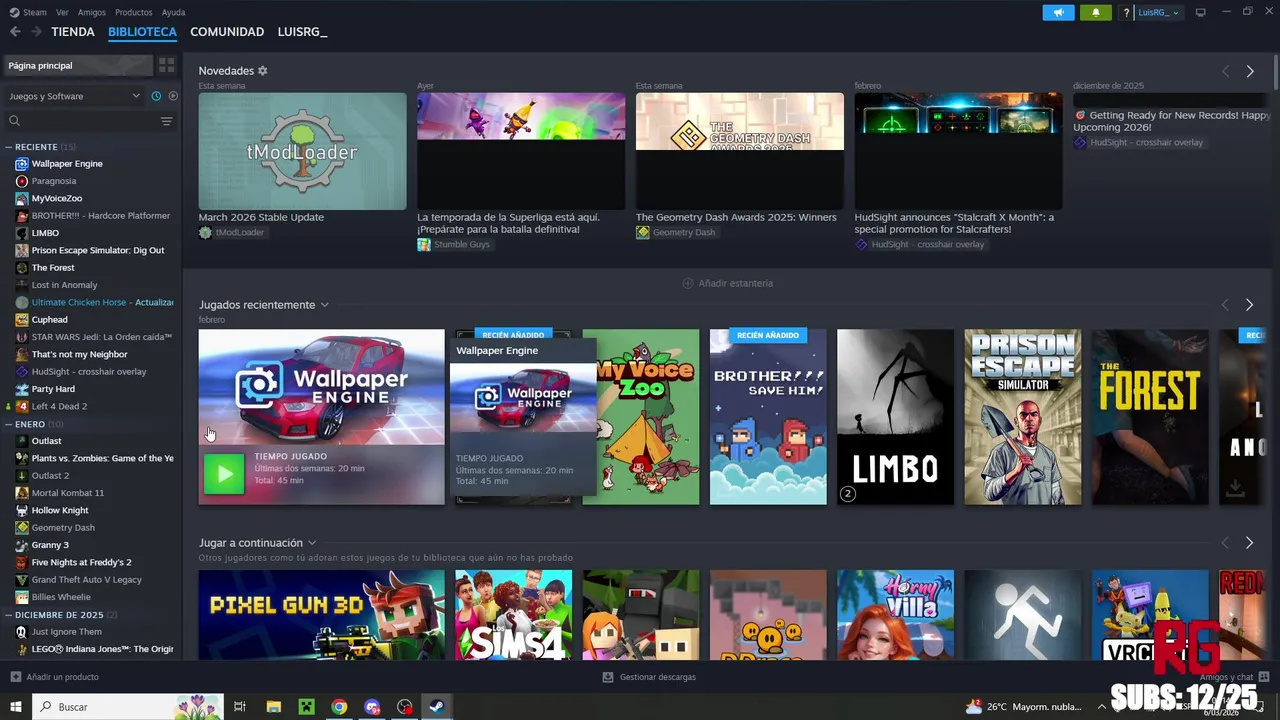Open Stumble Guys Superliga news

click(521, 151)
